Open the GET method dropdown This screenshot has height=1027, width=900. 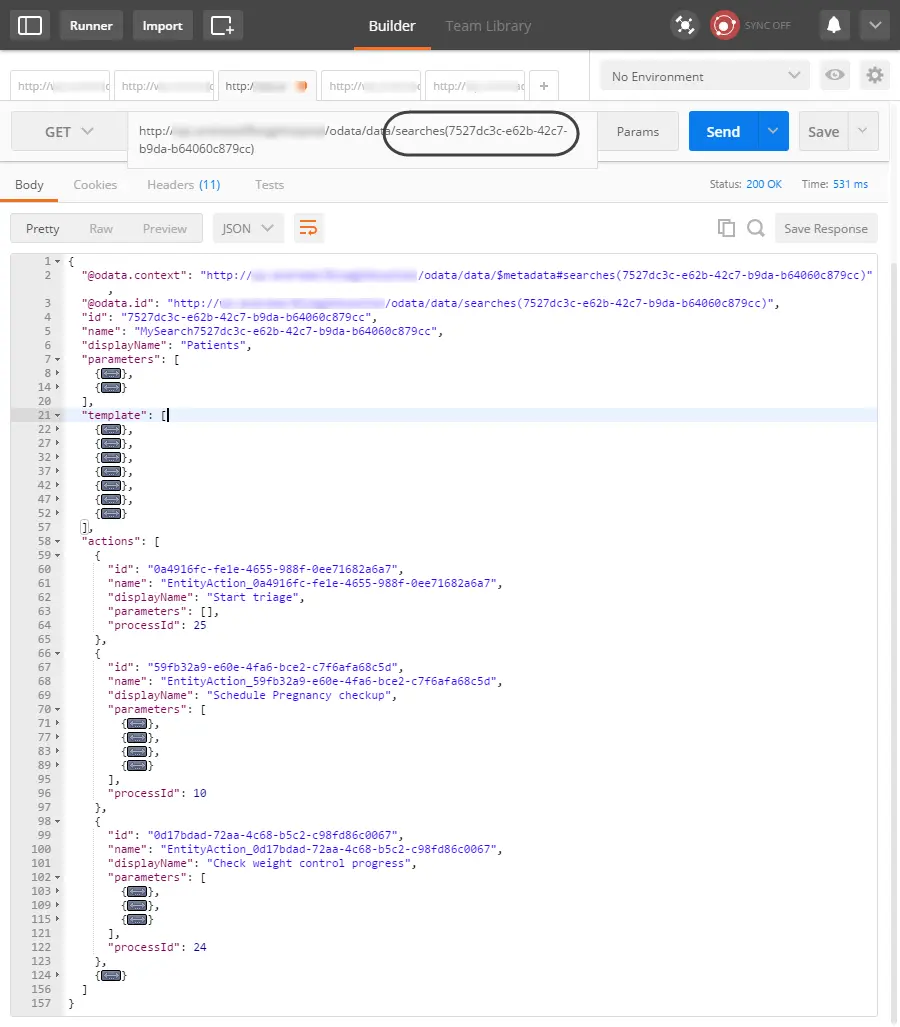[69, 132]
